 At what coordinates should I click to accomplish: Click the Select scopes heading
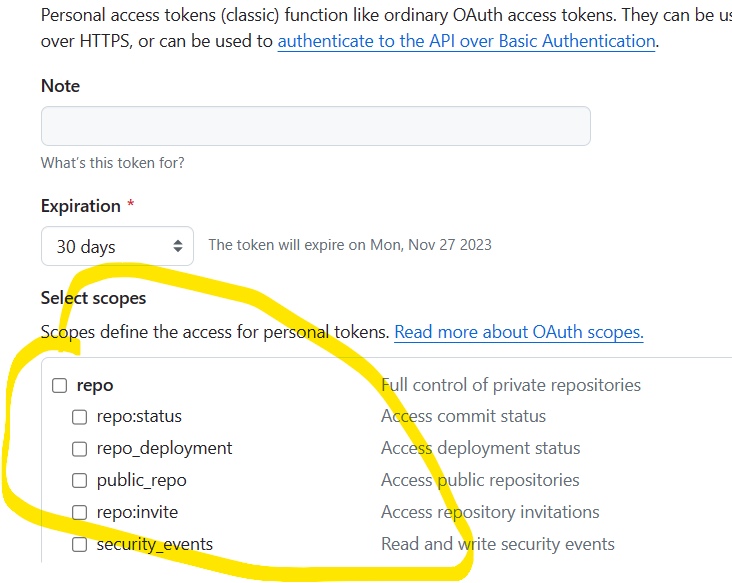[93, 298]
